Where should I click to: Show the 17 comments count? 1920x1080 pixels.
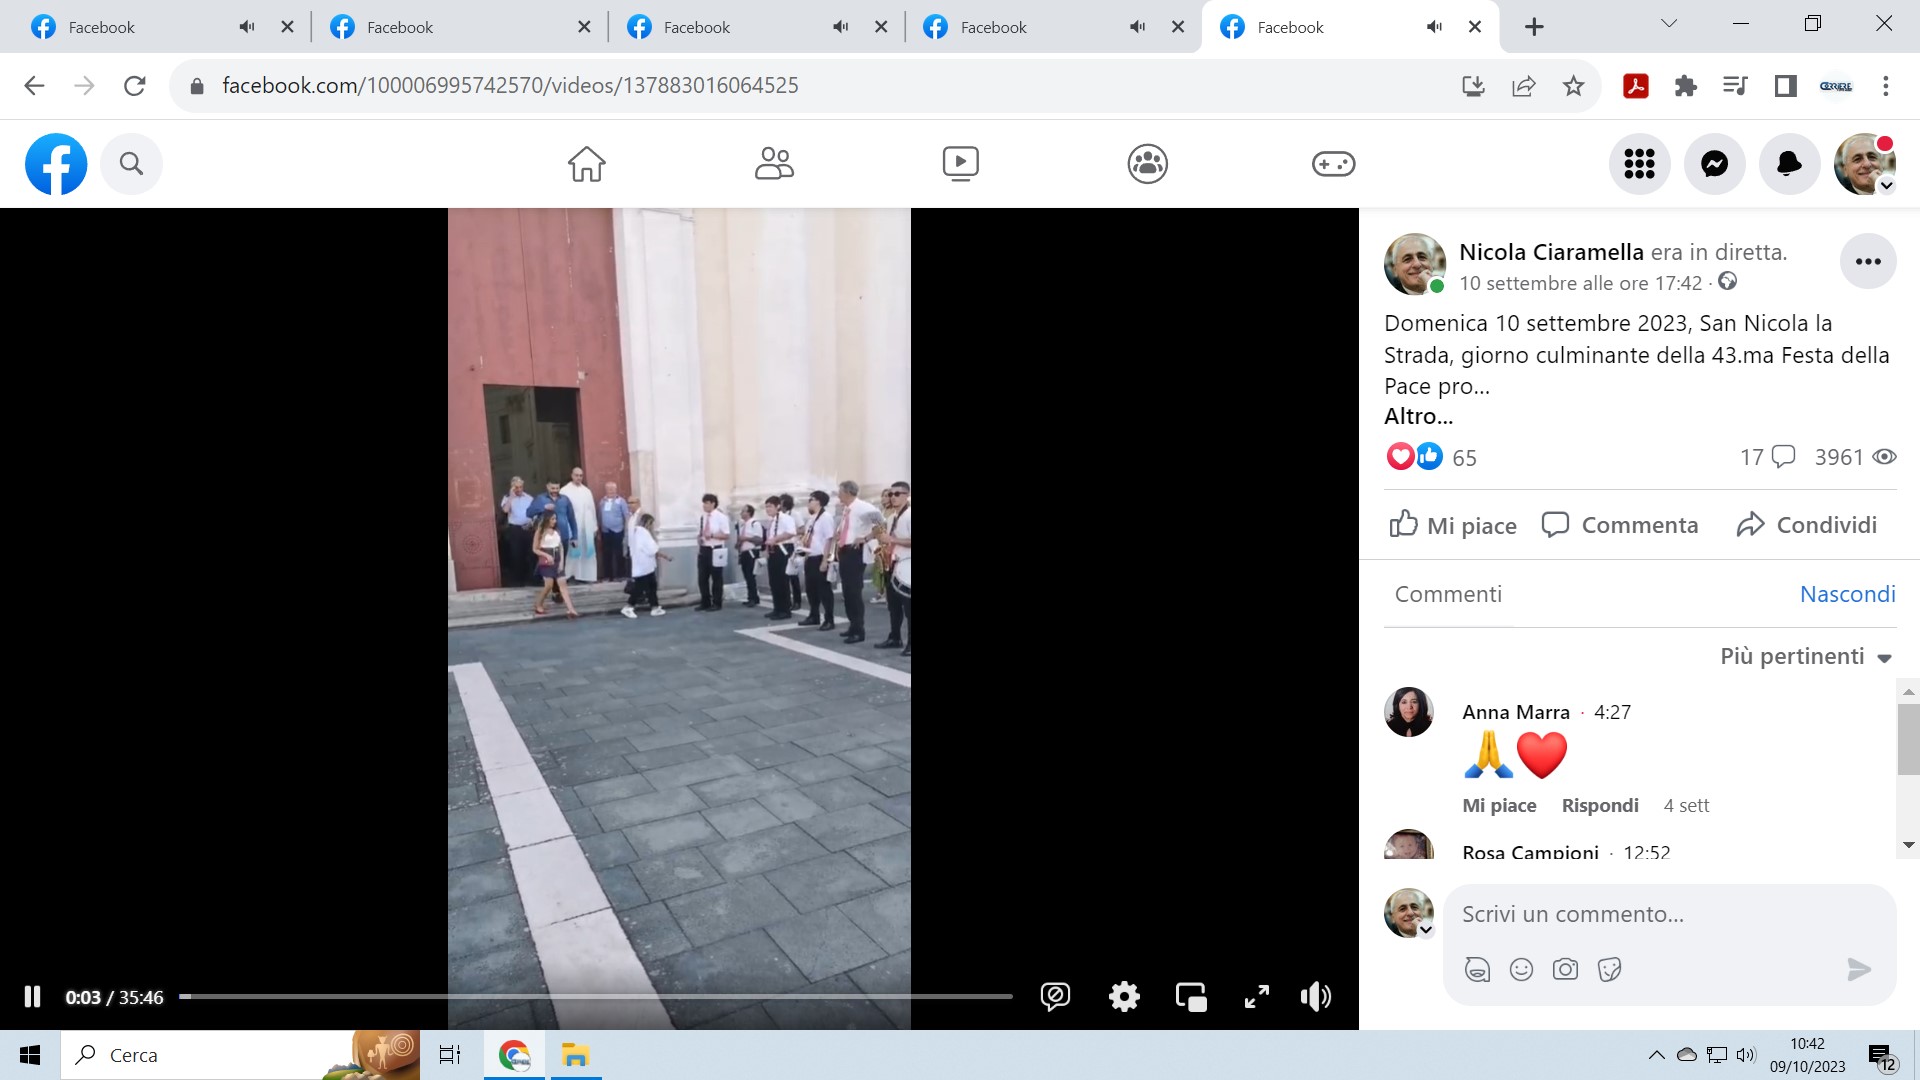pos(1768,457)
